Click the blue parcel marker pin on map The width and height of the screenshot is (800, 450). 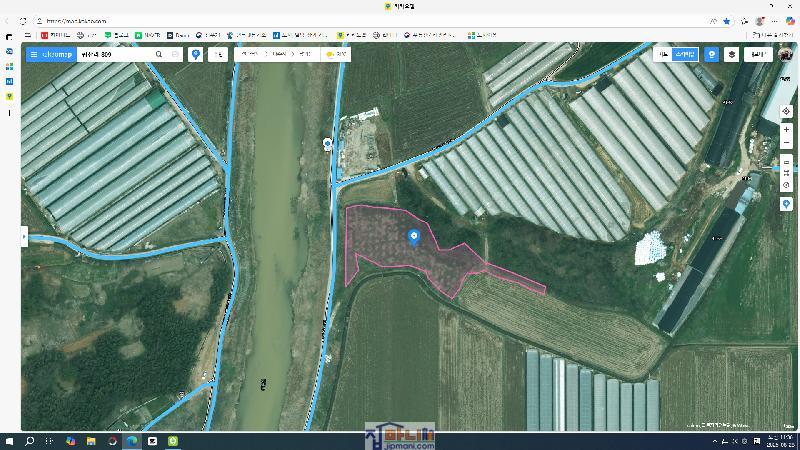(414, 237)
